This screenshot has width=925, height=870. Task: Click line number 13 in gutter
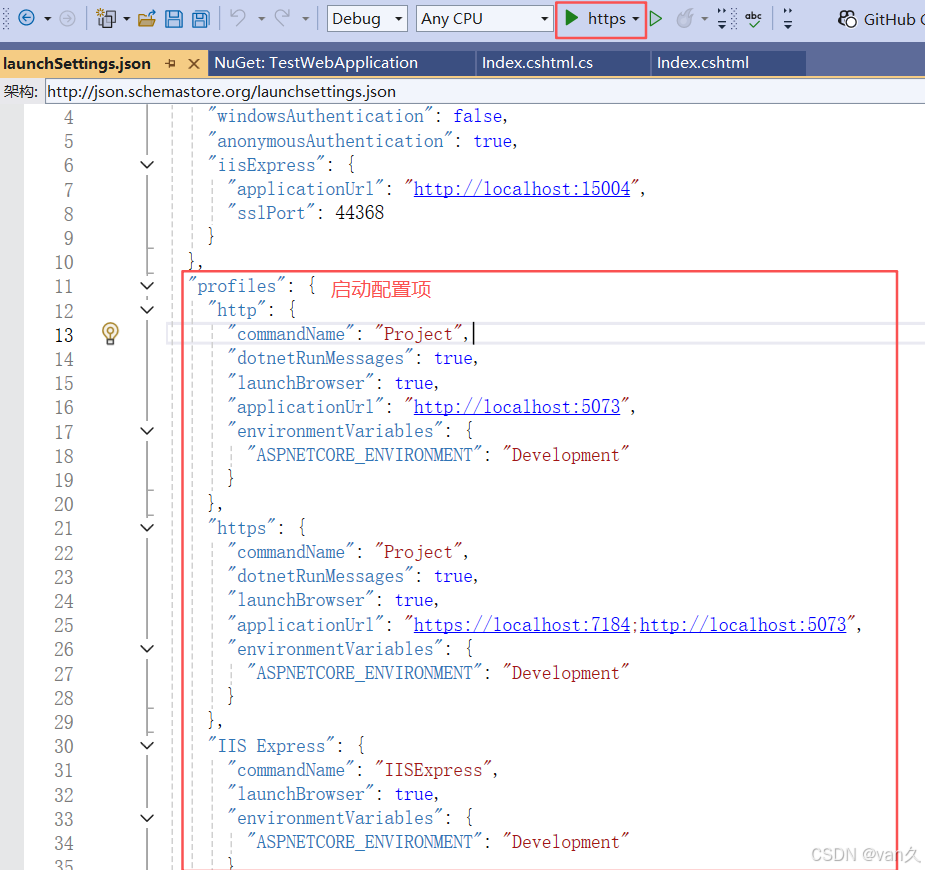(x=64, y=335)
